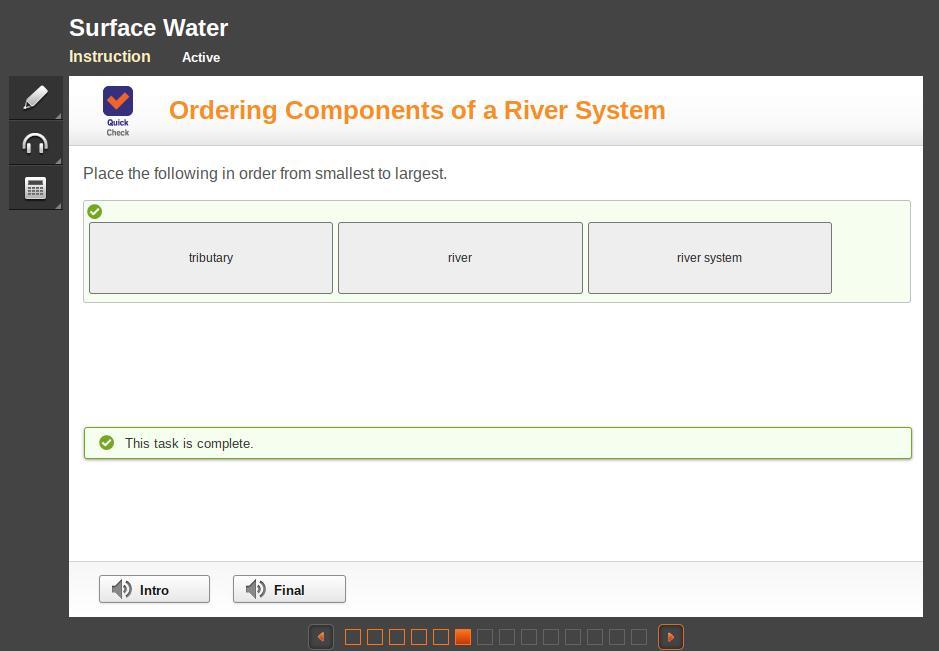The image size is (939, 651).
Task: Click the green check icon above tributary
Action: [95, 211]
